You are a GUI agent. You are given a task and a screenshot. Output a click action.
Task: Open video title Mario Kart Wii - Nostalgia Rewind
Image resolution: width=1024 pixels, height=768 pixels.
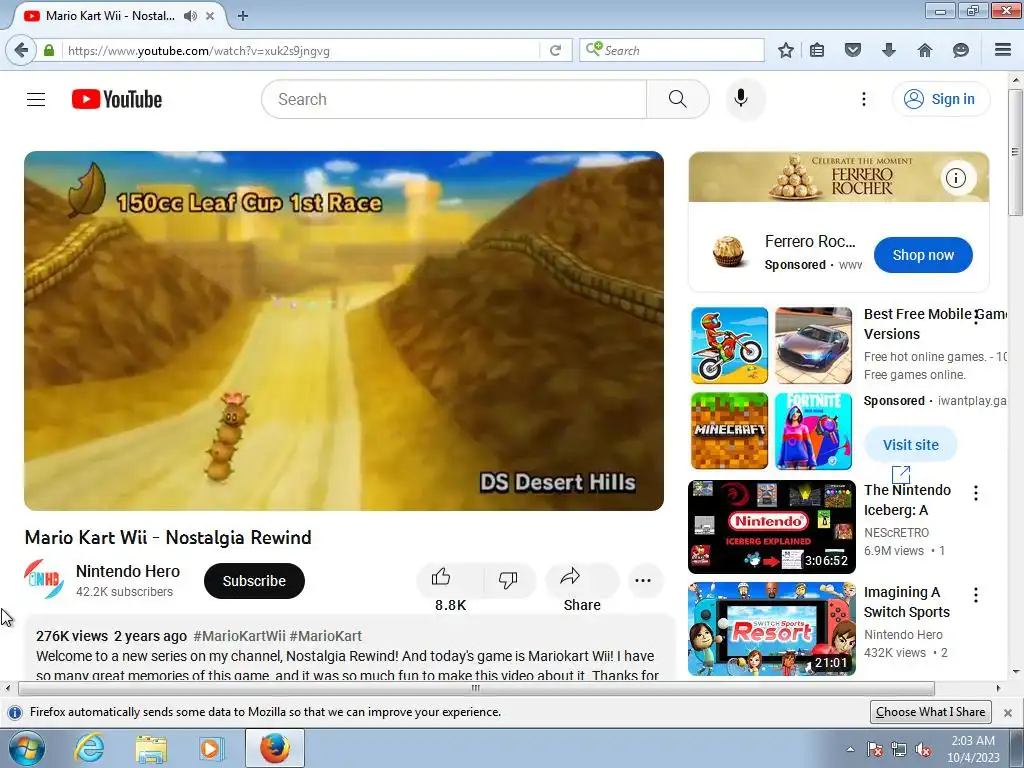point(168,537)
